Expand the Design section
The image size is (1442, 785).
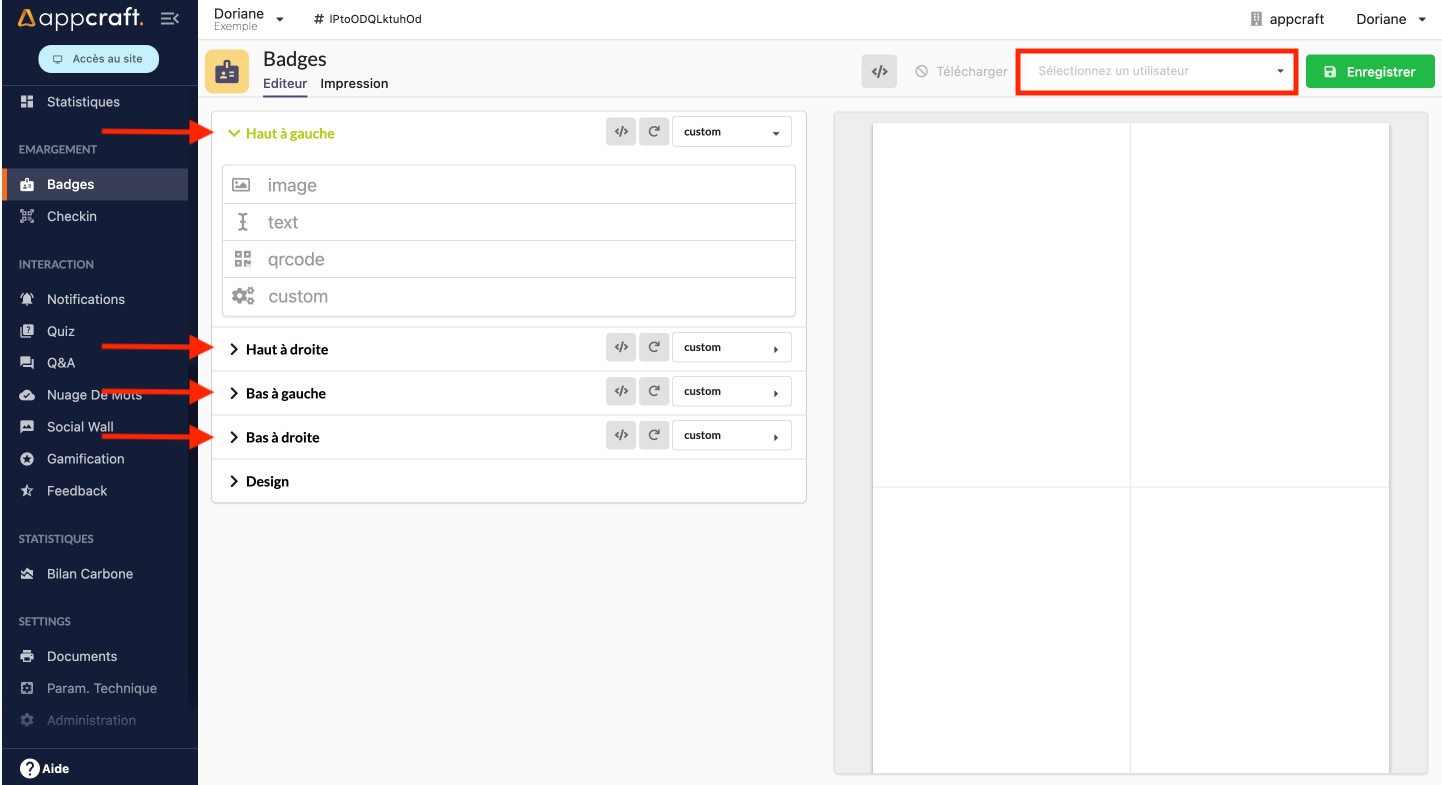[259, 481]
